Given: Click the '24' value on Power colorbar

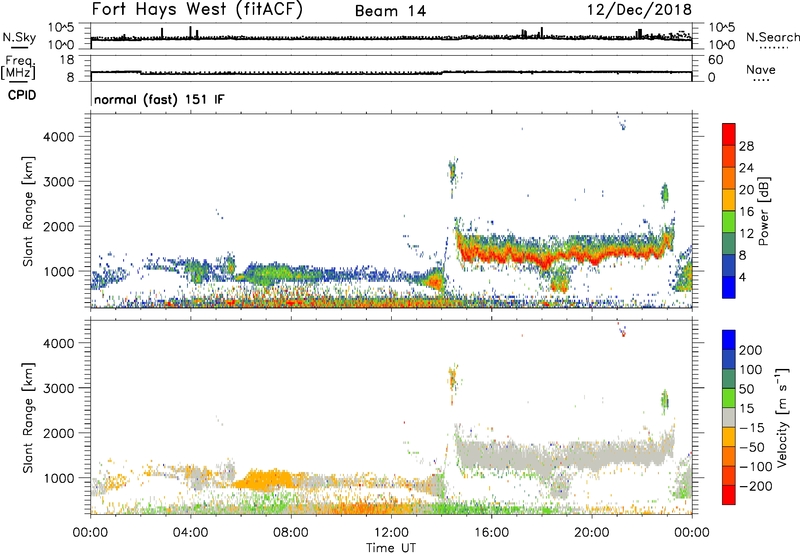Looking at the screenshot, I should (x=746, y=168).
